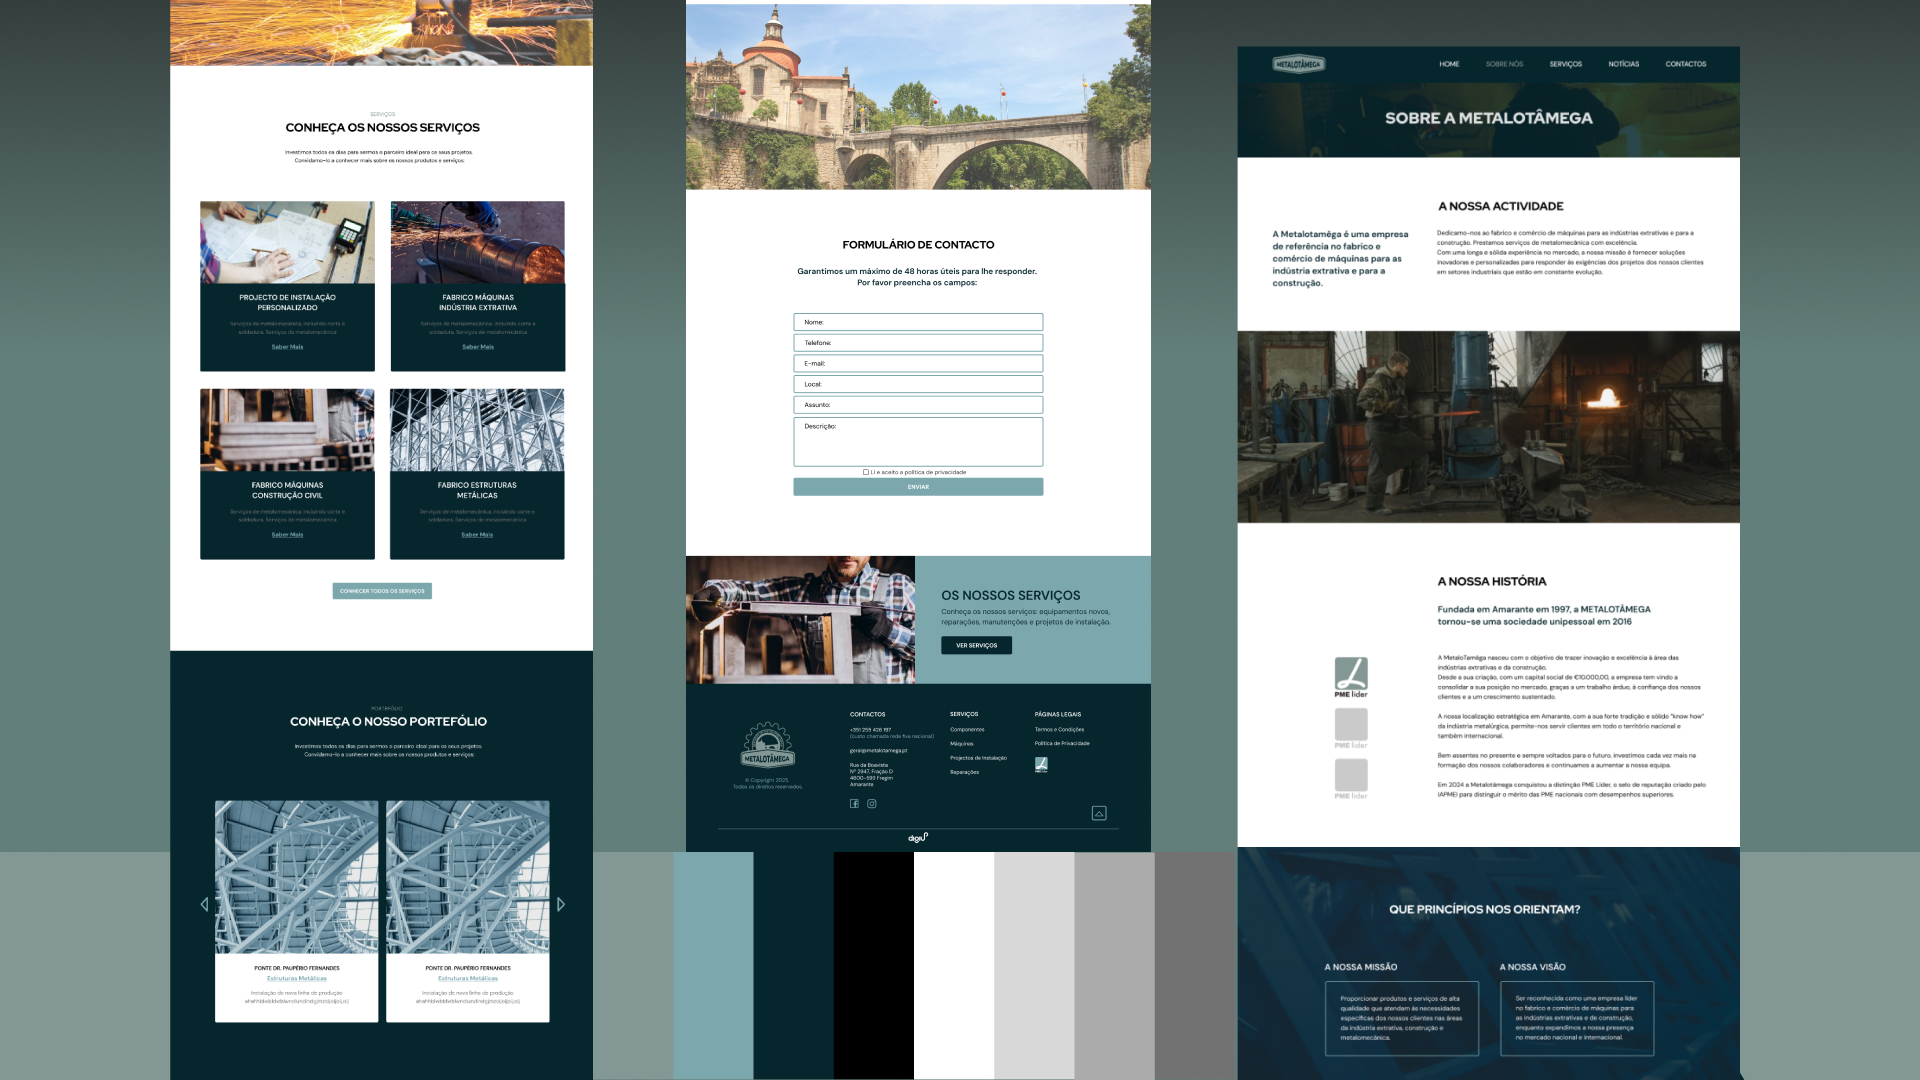The width and height of the screenshot is (1920, 1080).
Task: Go to previous portfolio slide arrow
Action: pyautogui.click(x=205, y=904)
